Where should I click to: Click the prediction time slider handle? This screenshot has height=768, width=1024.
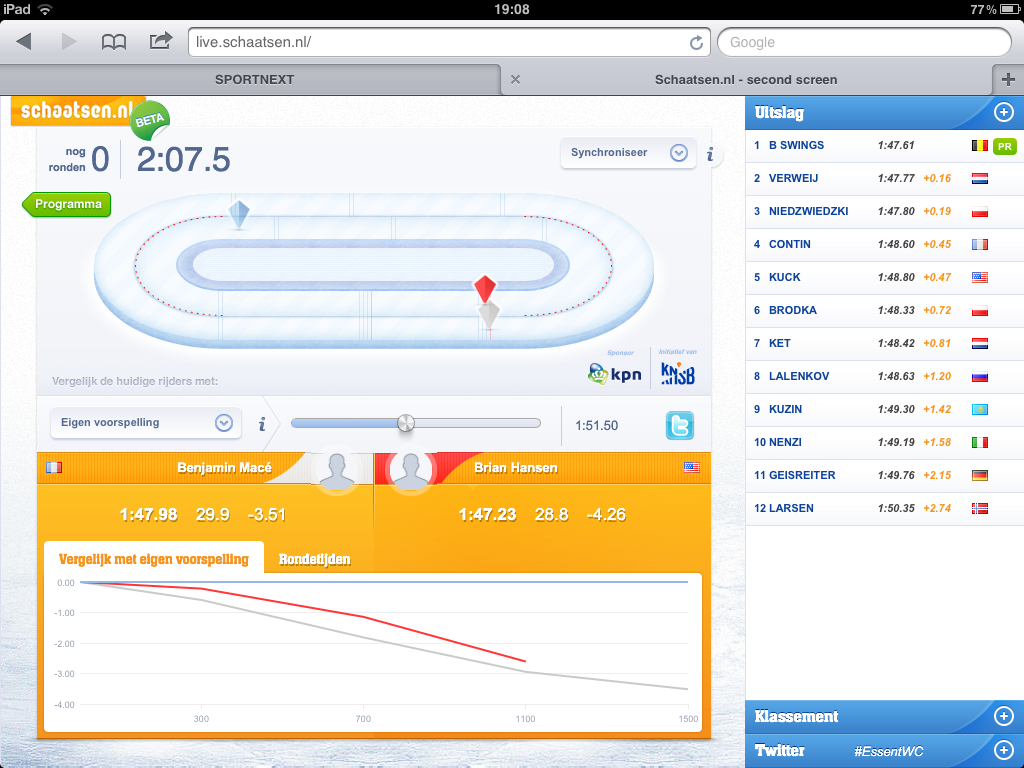tap(405, 423)
